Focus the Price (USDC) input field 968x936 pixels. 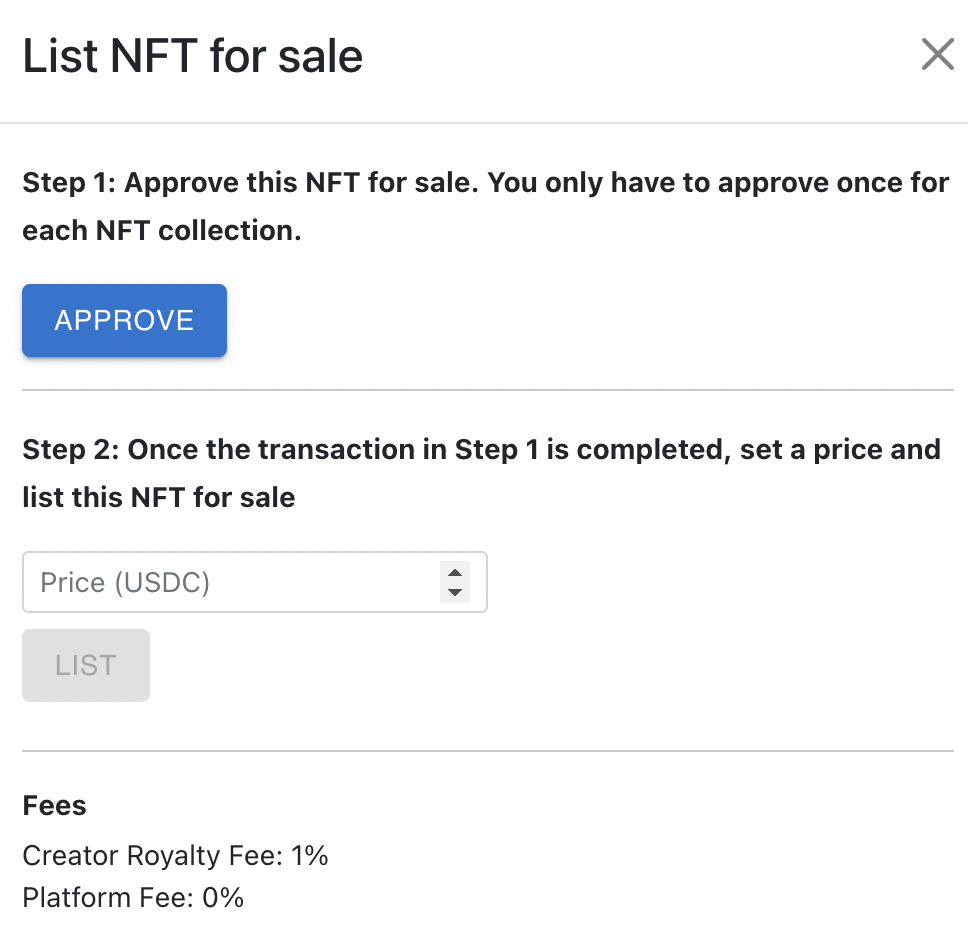pyautogui.click(x=230, y=582)
